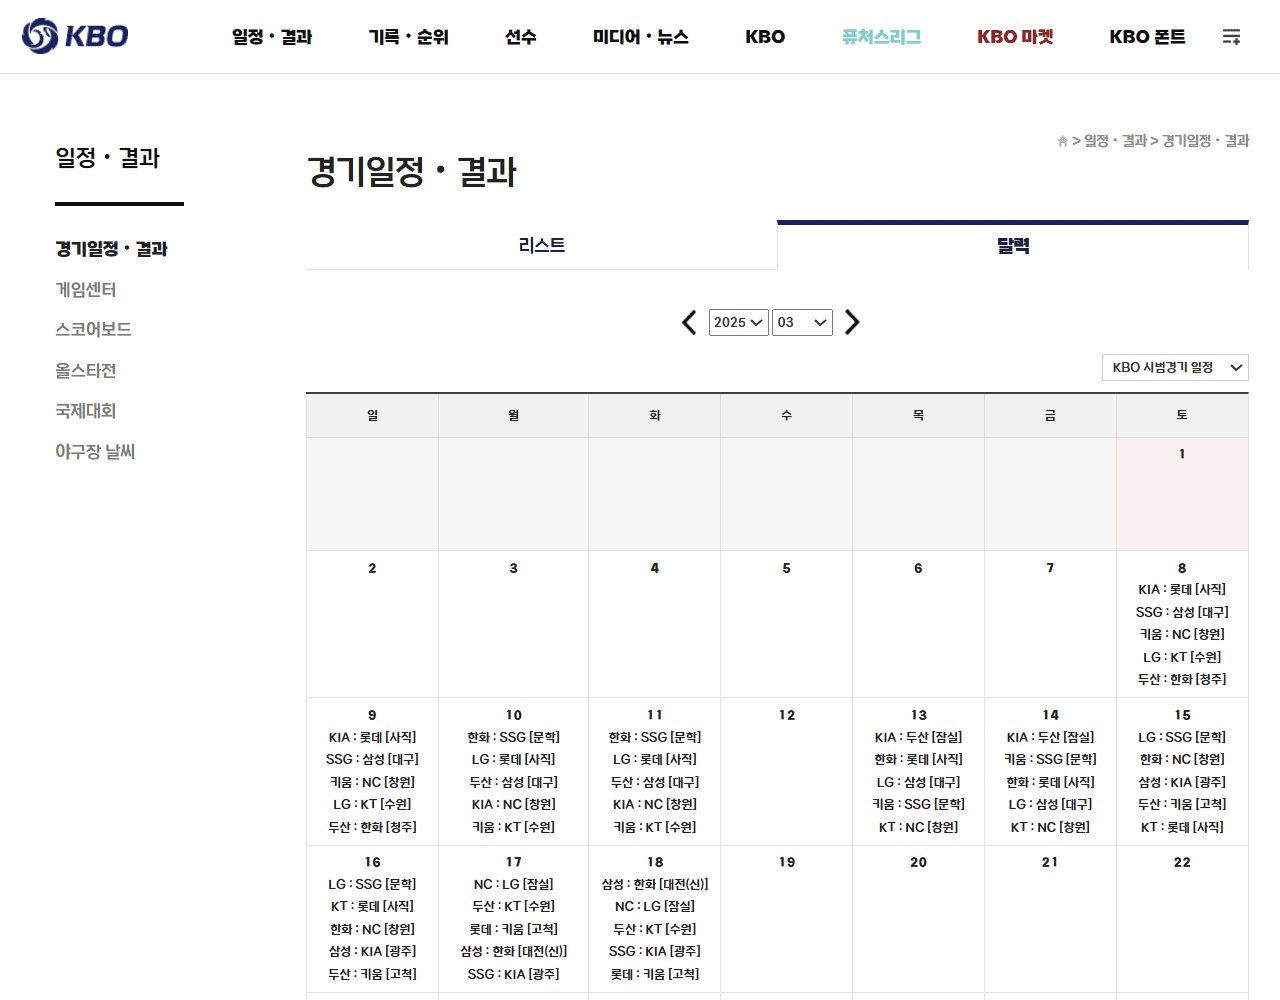Screen dimensions: 1280x1000
Task: Click March 14 LG : 삼성 [대구] game
Action: coord(1050,804)
